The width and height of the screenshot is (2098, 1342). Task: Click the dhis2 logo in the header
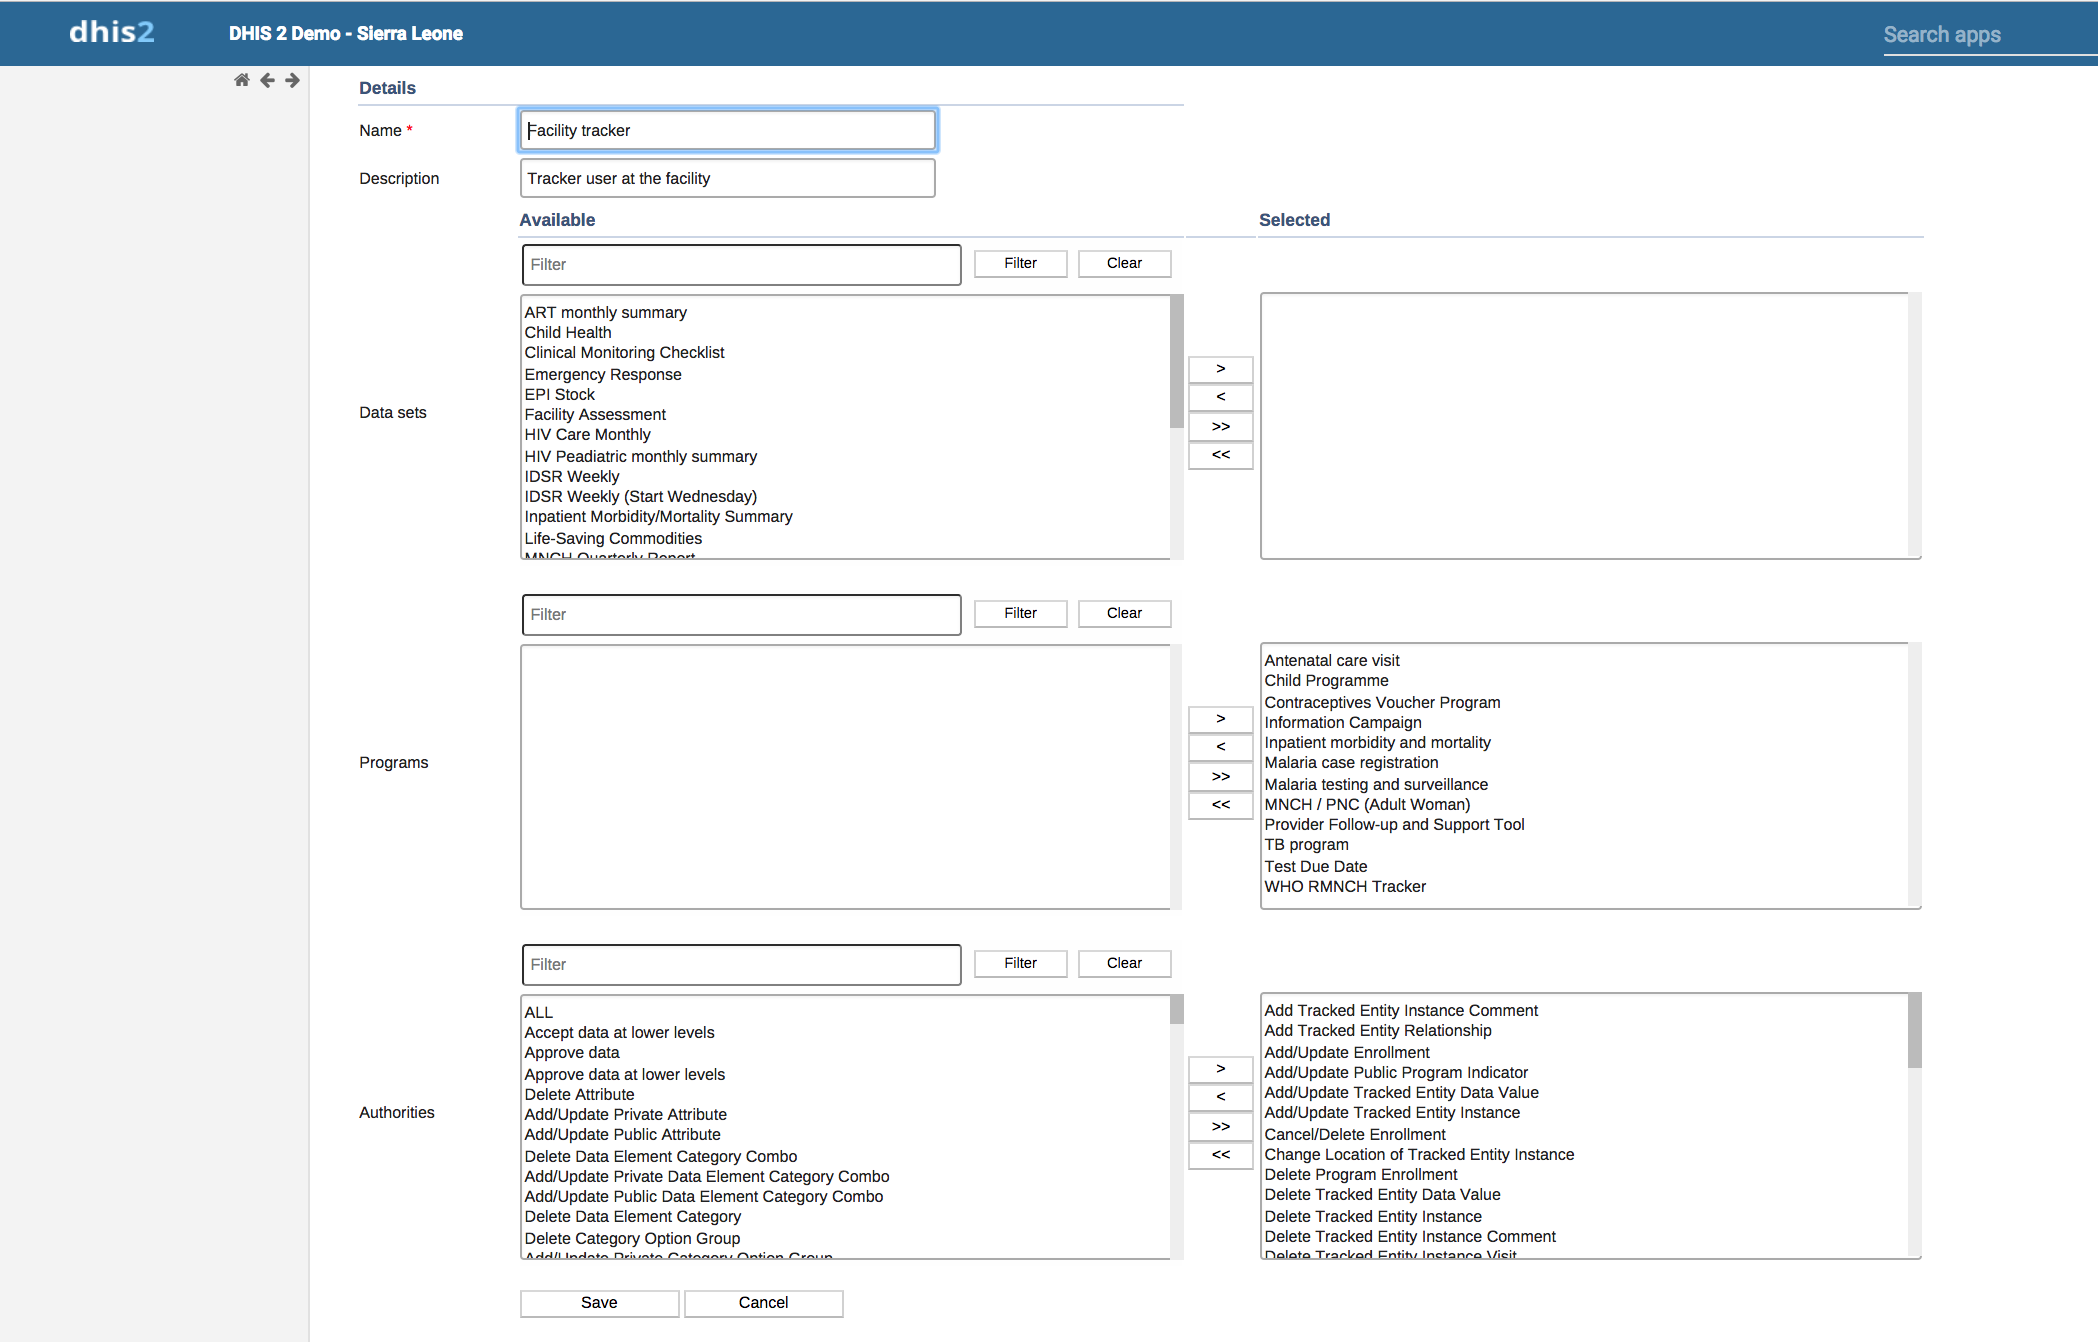click(111, 33)
